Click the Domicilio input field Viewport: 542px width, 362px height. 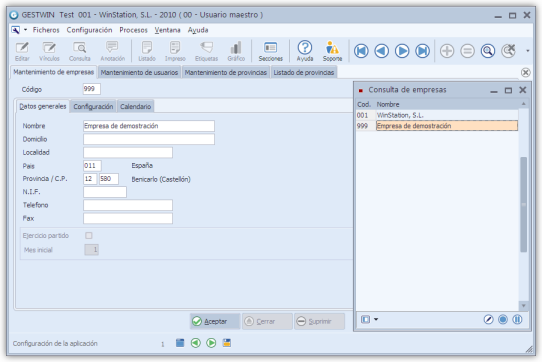click(x=149, y=139)
